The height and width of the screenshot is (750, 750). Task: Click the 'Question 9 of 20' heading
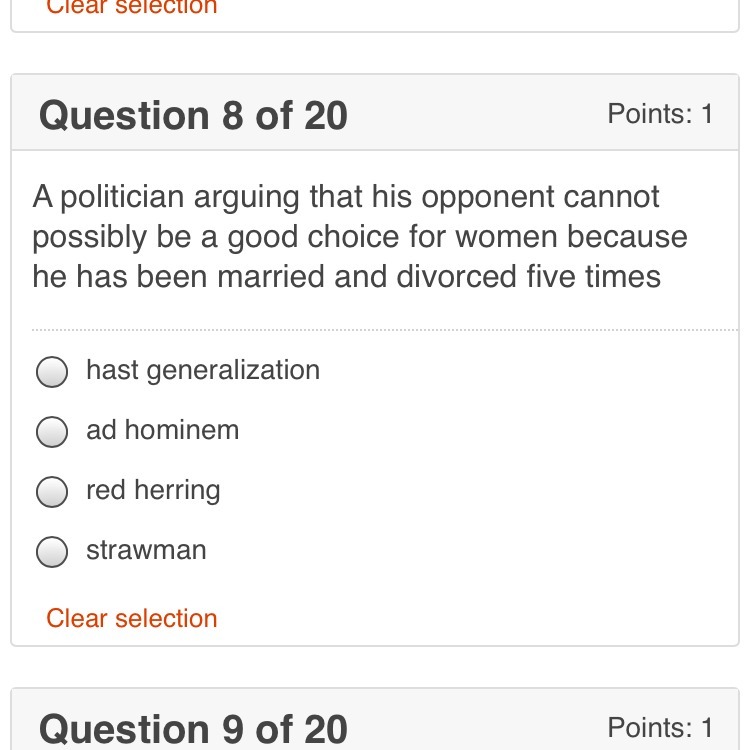tap(193, 728)
